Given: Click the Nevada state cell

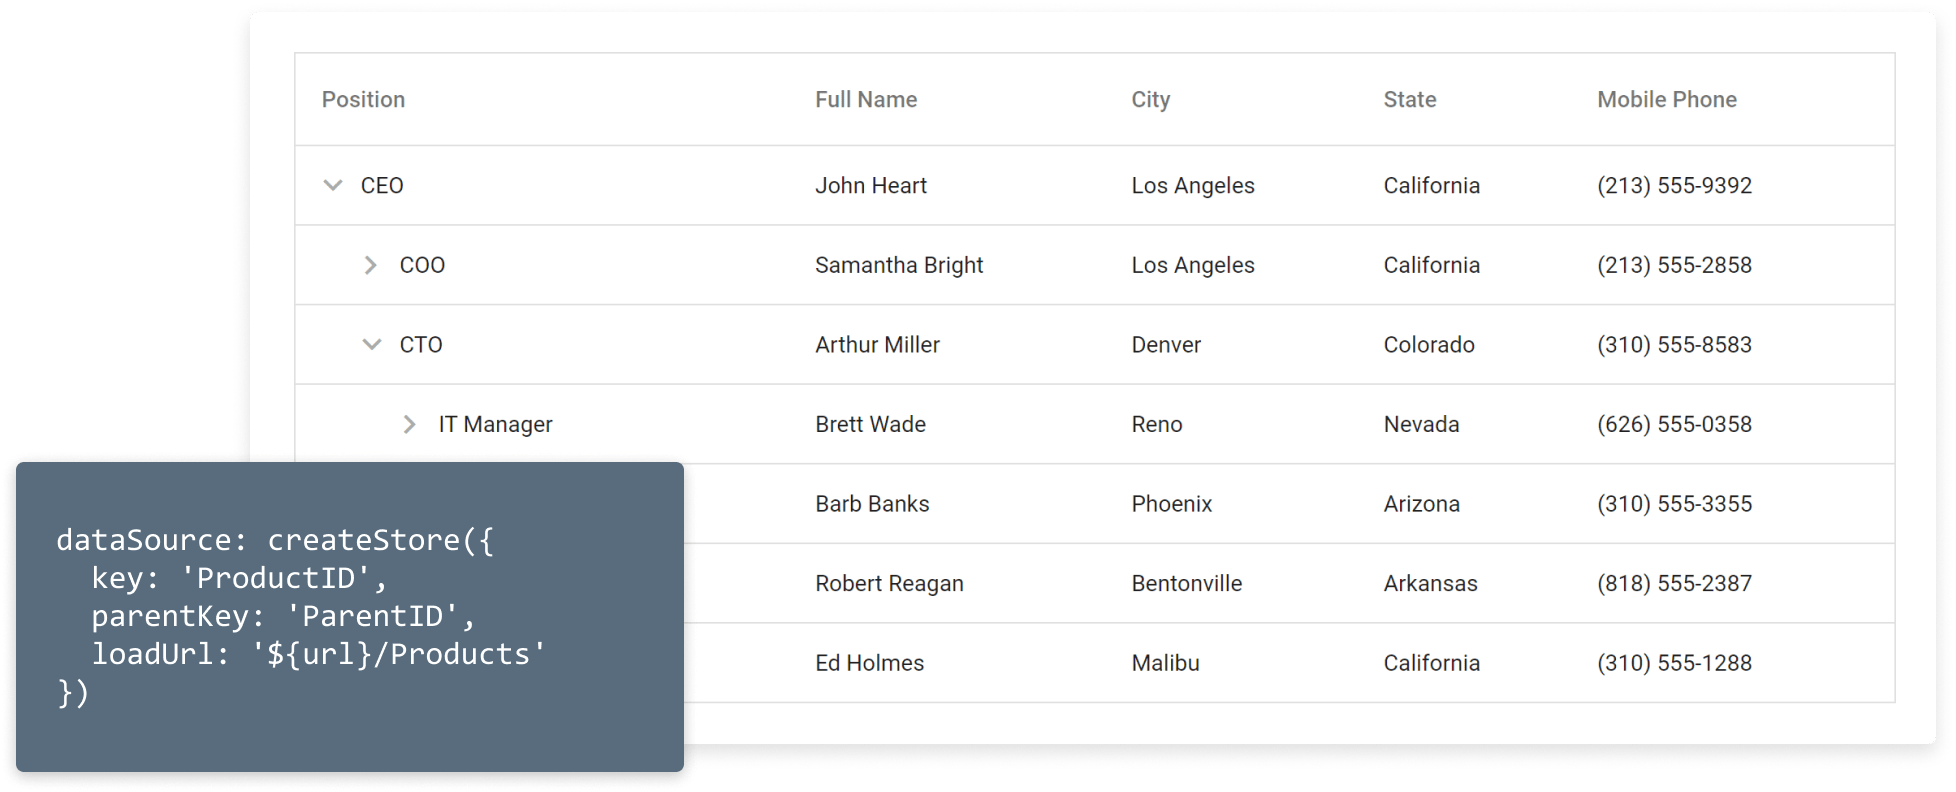Looking at the screenshot, I should (1421, 424).
